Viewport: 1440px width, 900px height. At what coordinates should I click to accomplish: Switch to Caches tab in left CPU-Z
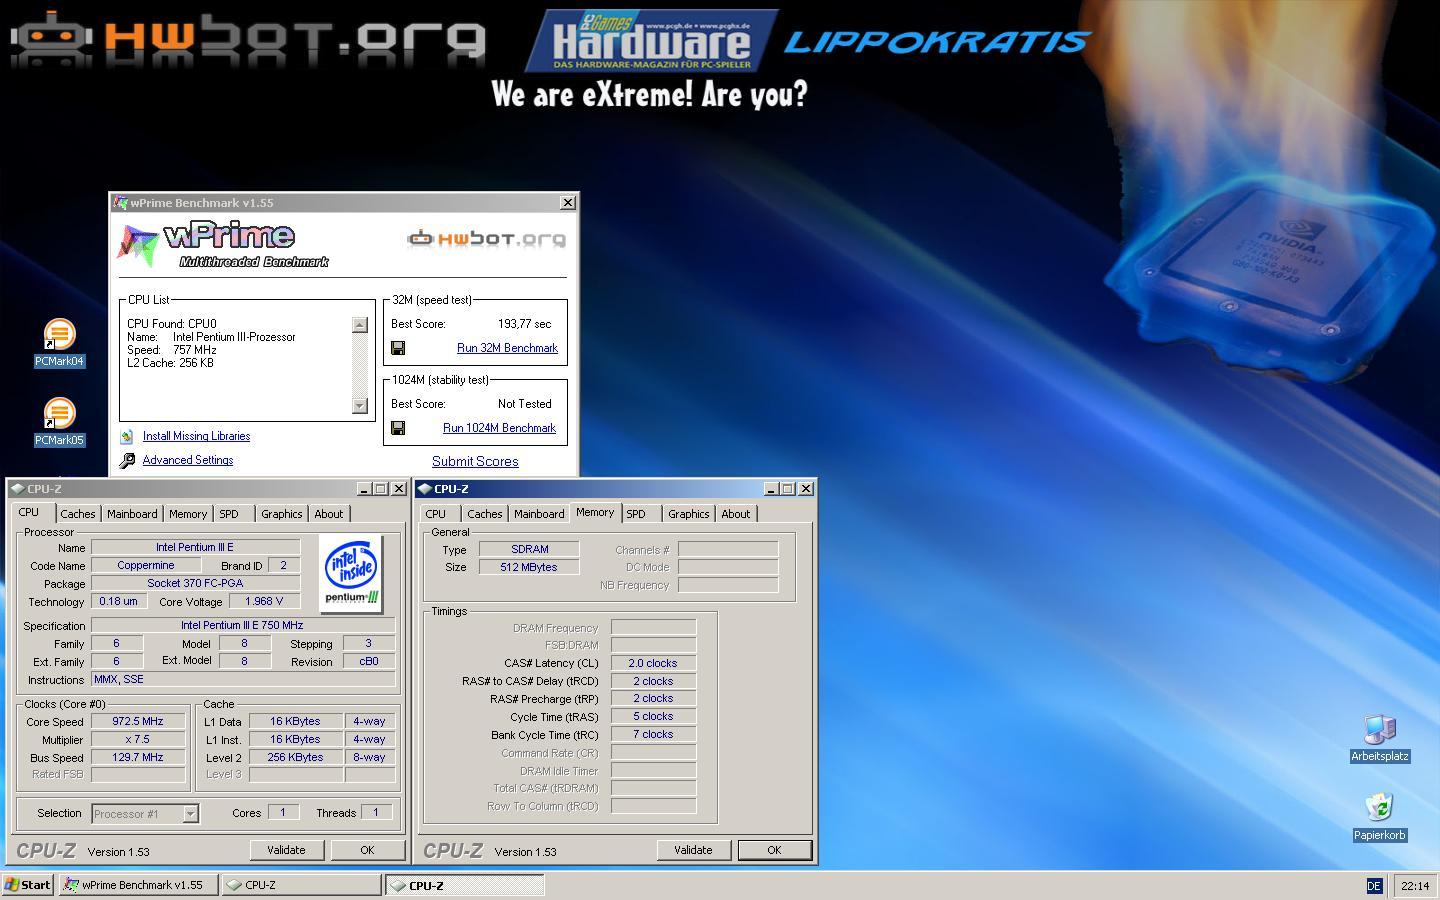pyautogui.click(x=77, y=514)
